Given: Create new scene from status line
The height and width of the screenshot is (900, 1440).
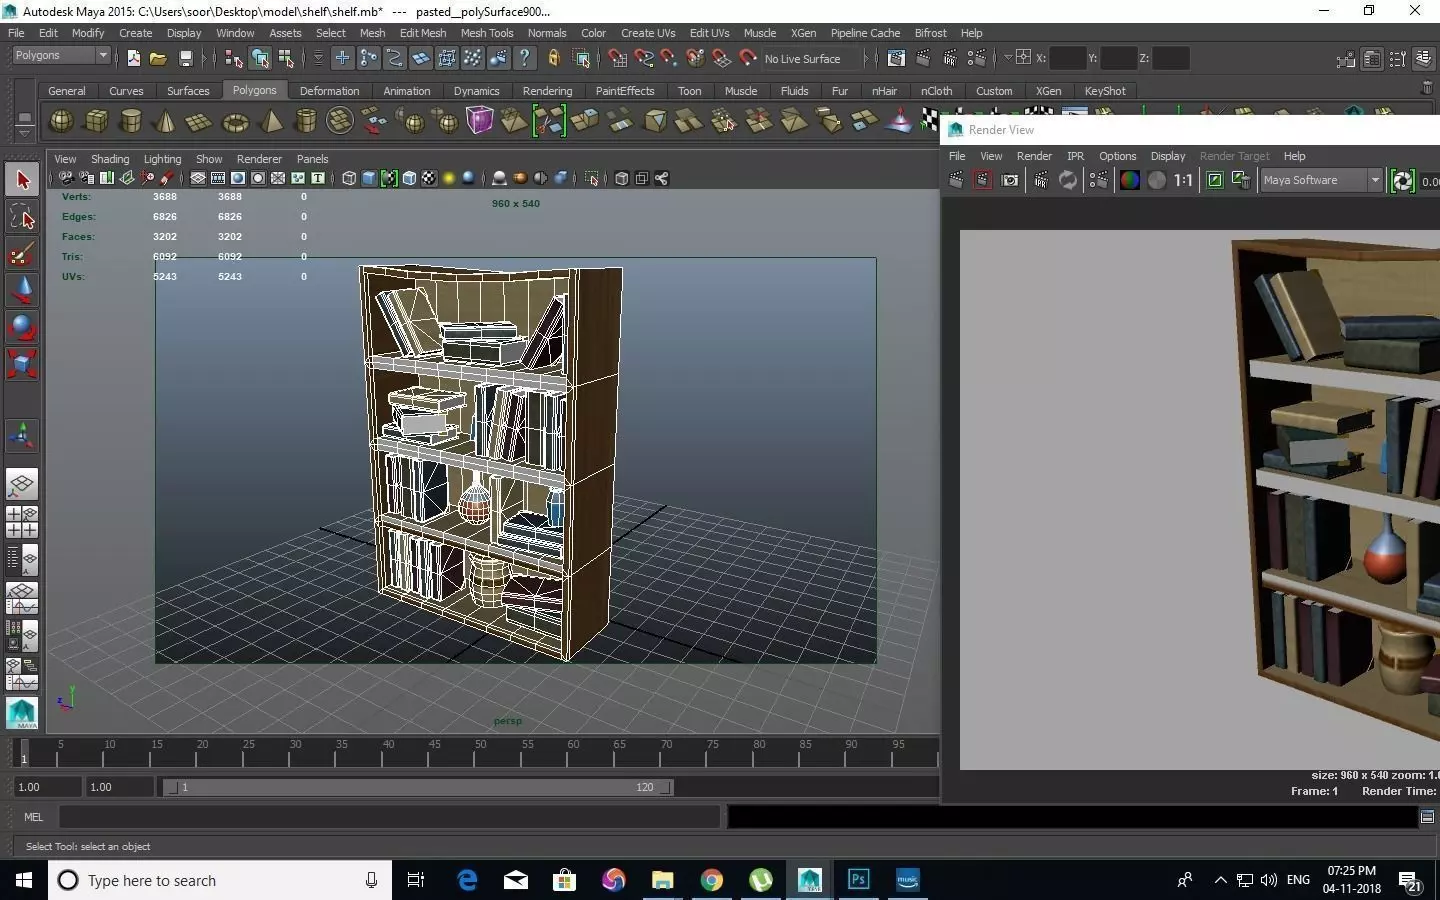Looking at the screenshot, I should coord(133,58).
